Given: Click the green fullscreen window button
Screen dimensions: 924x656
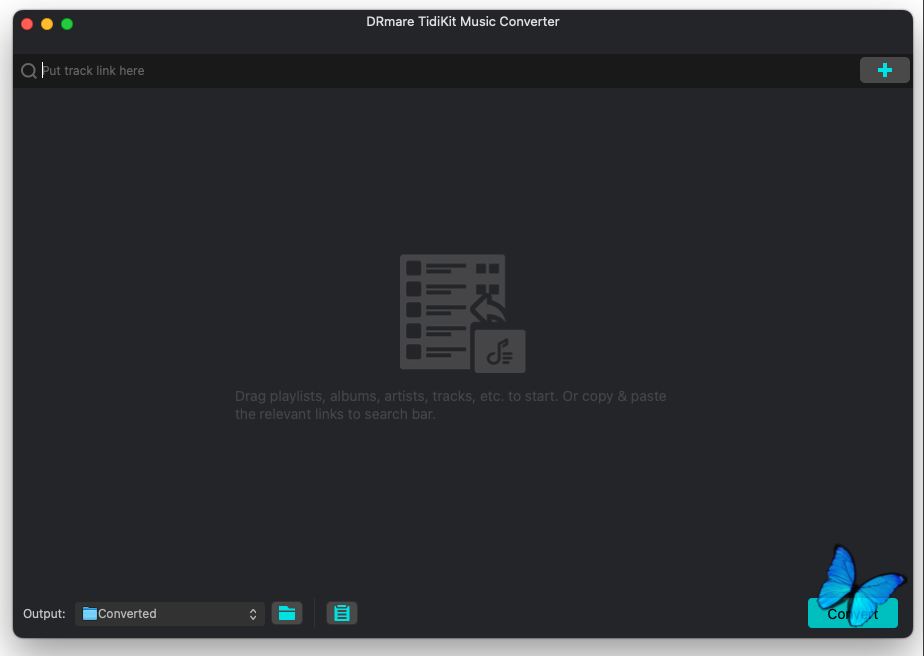Looking at the screenshot, I should point(67,24).
